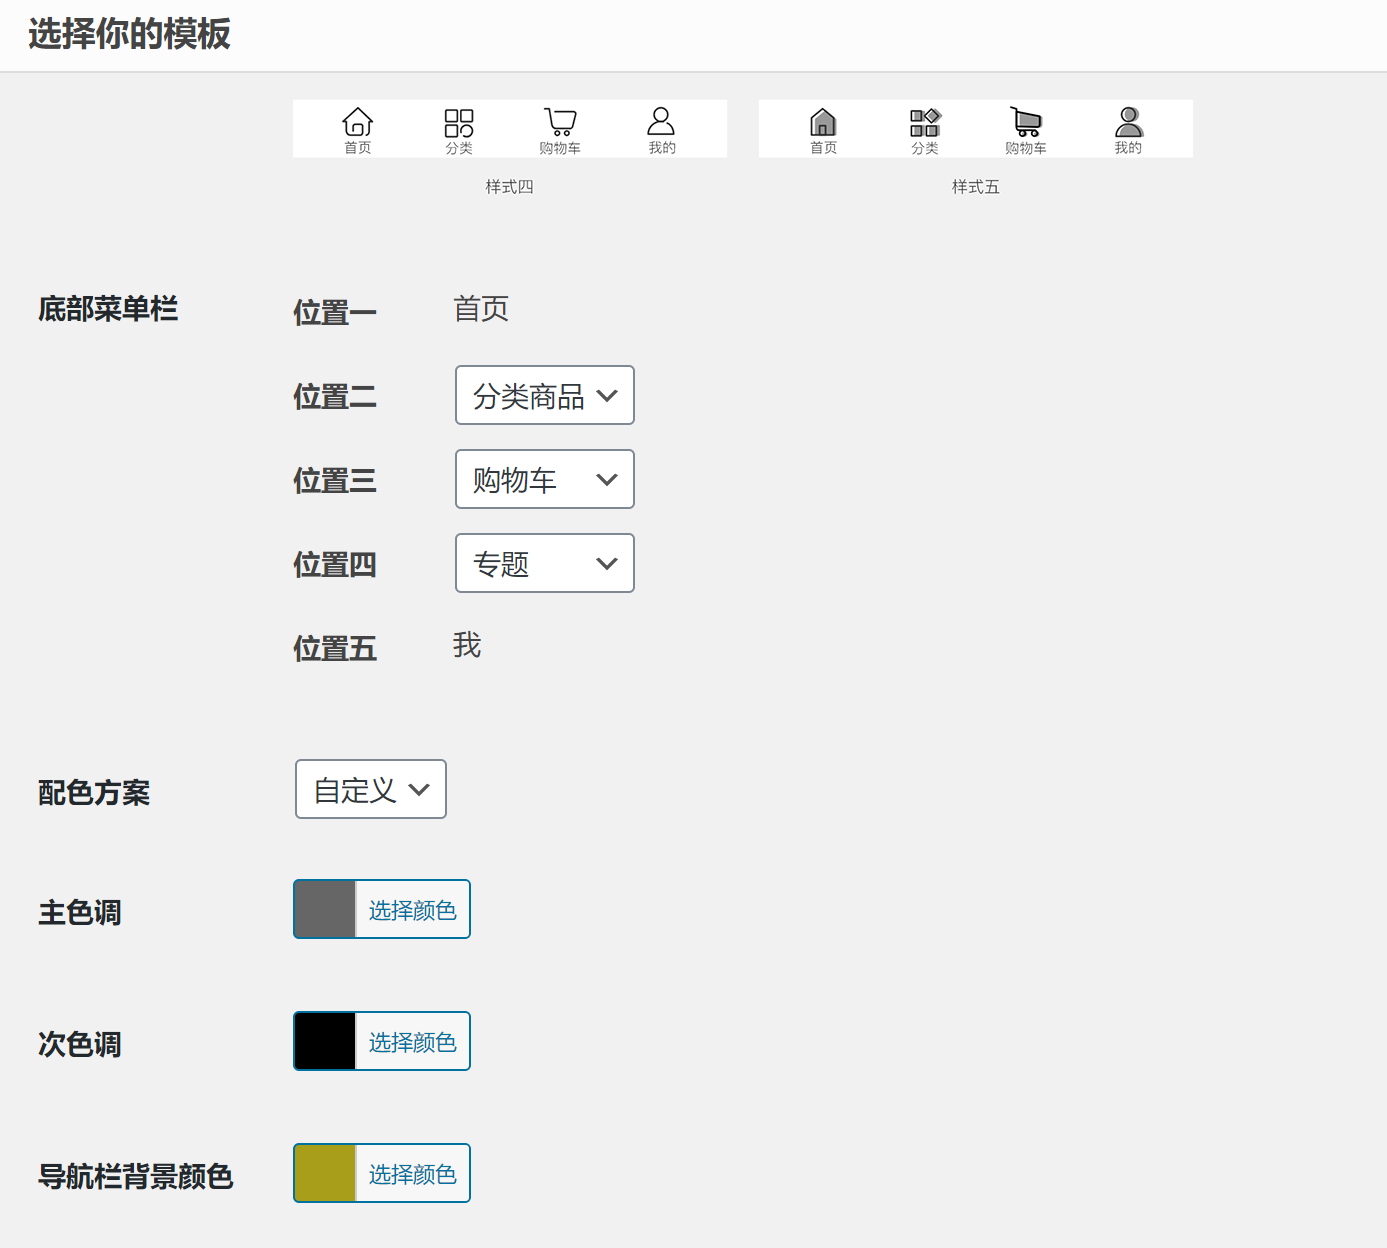Click the category grid icon in 样式四

pos(459,123)
